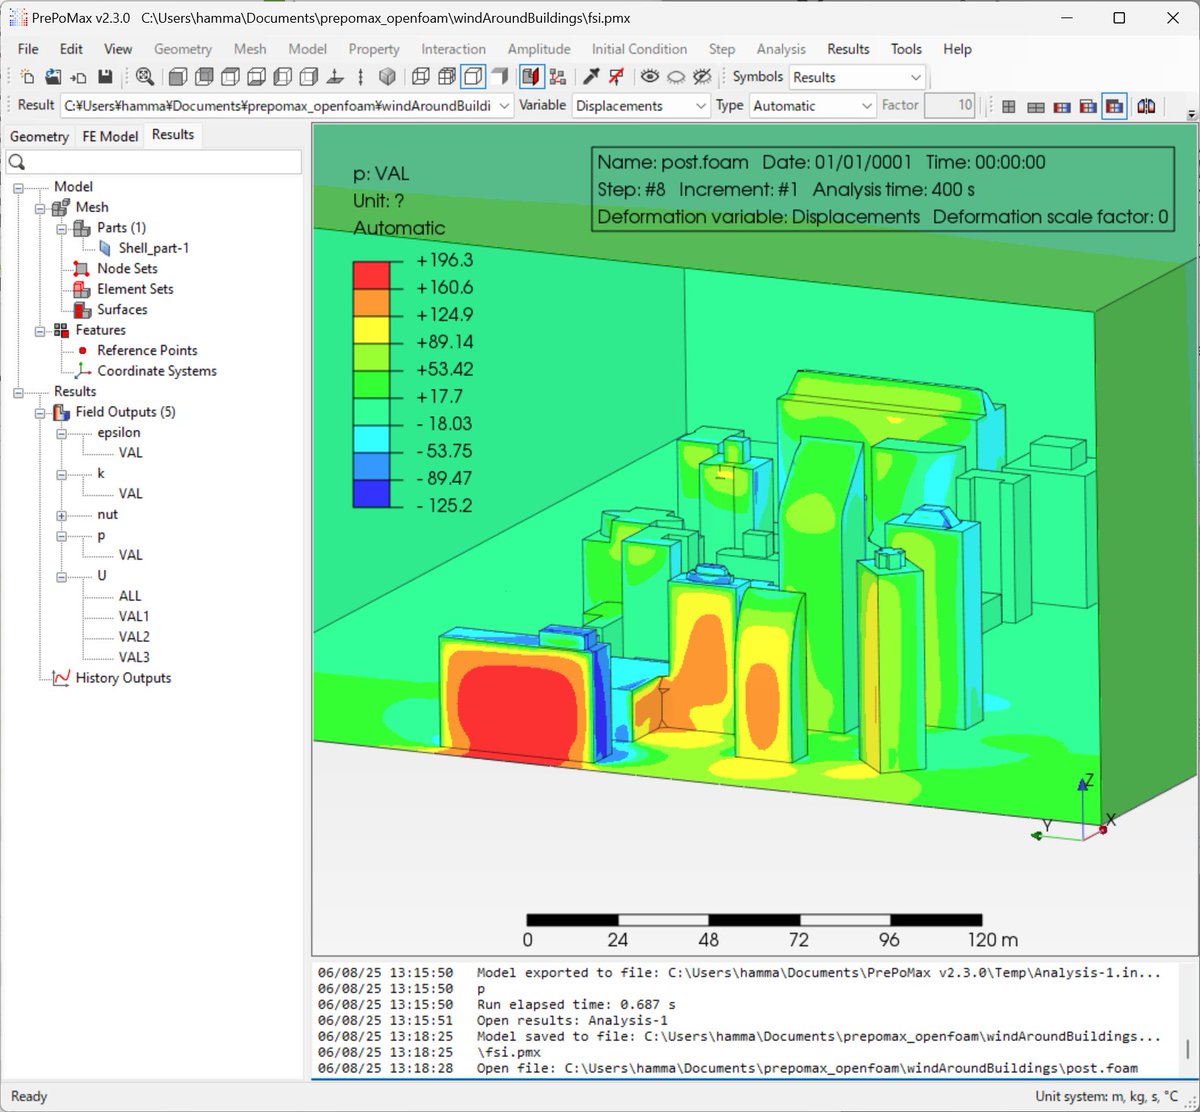The height and width of the screenshot is (1112, 1200).
Task: Select VAL under epsilon field
Action: 130,453
